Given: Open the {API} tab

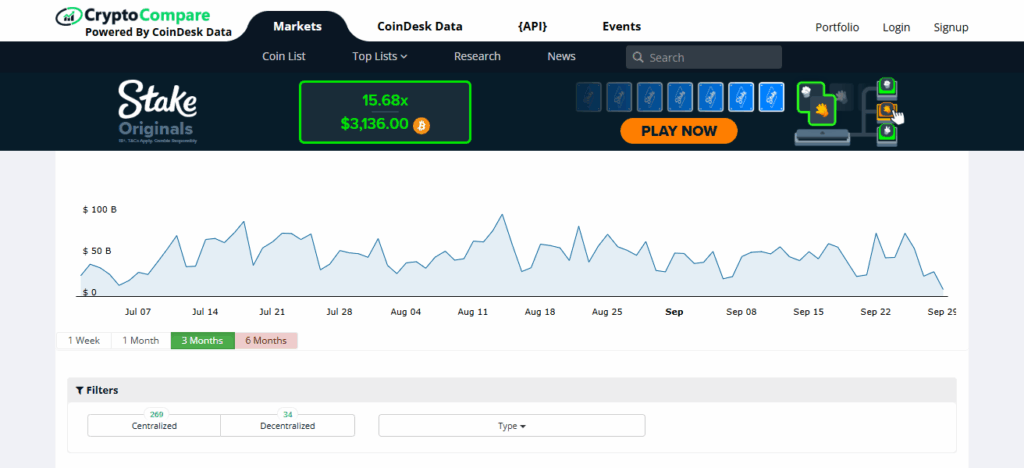Looking at the screenshot, I should click(532, 27).
